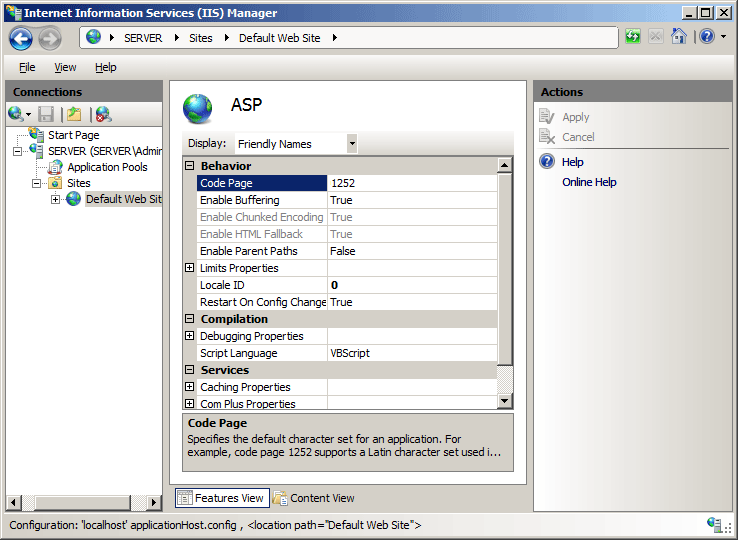Select the Locale ID property row
This screenshot has width=738, height=540.
point(347,285)
